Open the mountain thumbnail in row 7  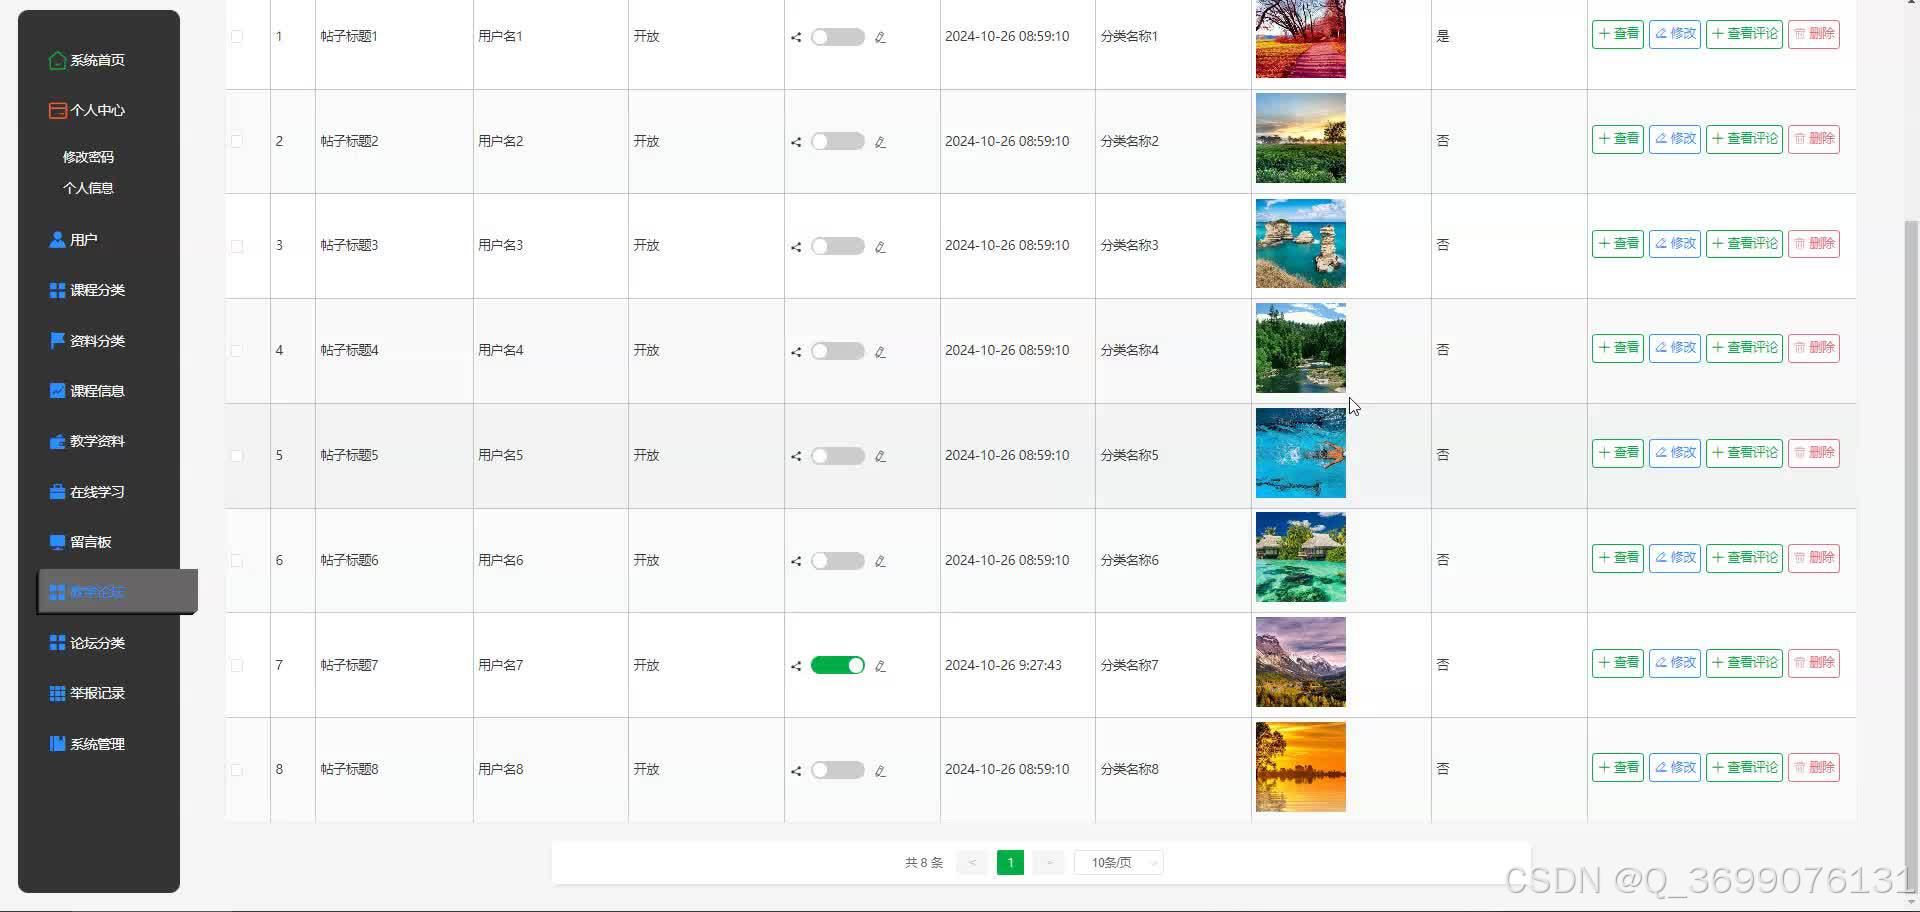point(1301,662)
